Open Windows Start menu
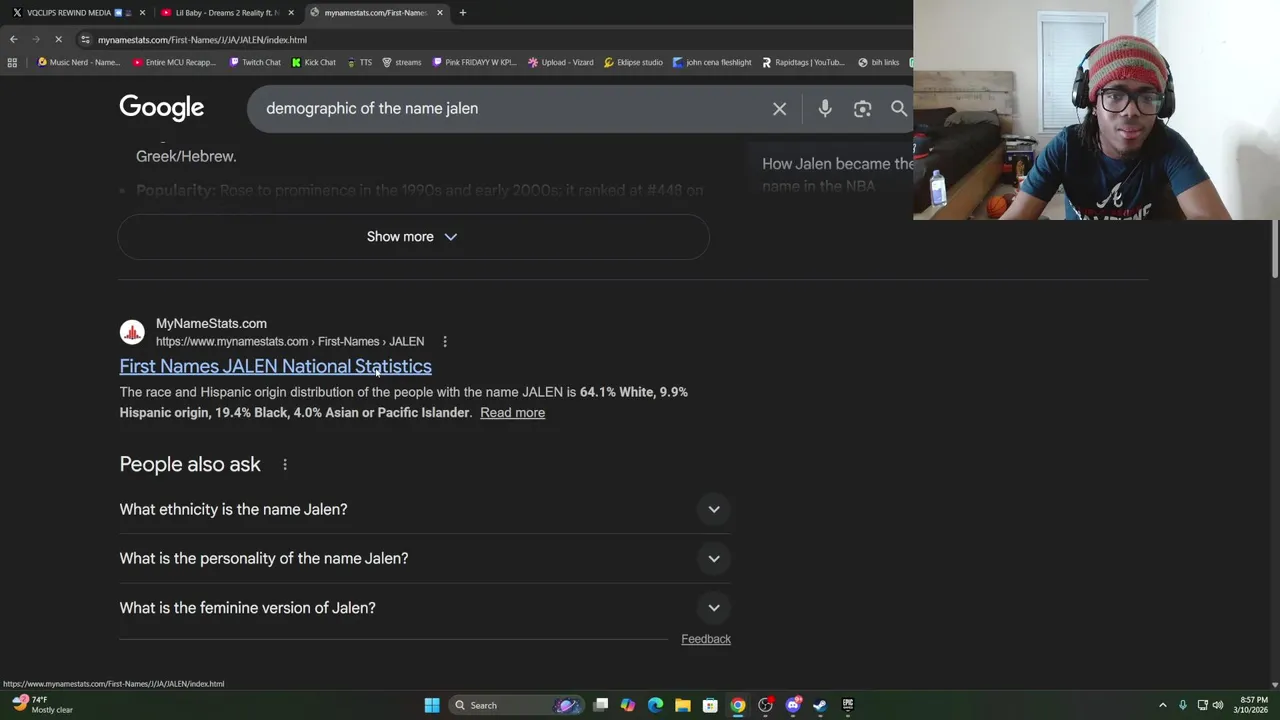Screen dimensions: 1280x720 tap(432, 705)
